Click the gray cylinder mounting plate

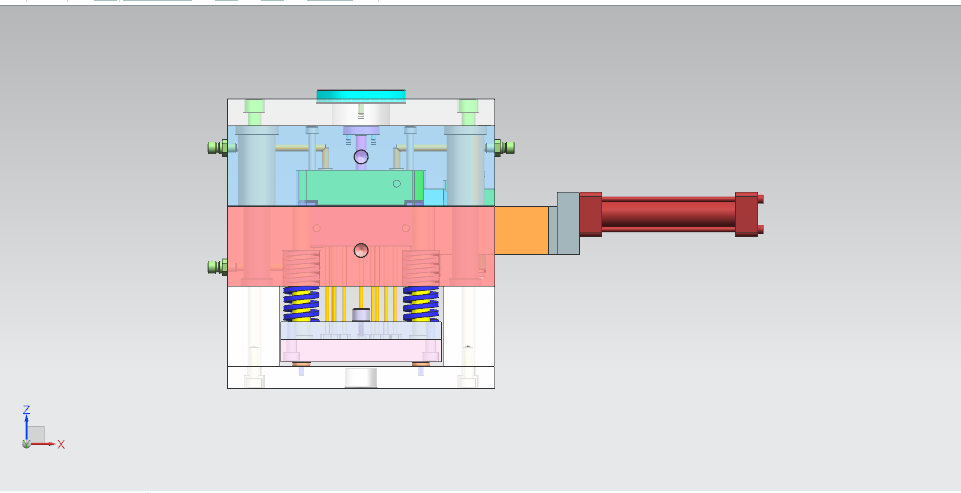click(x=568, y=223)
